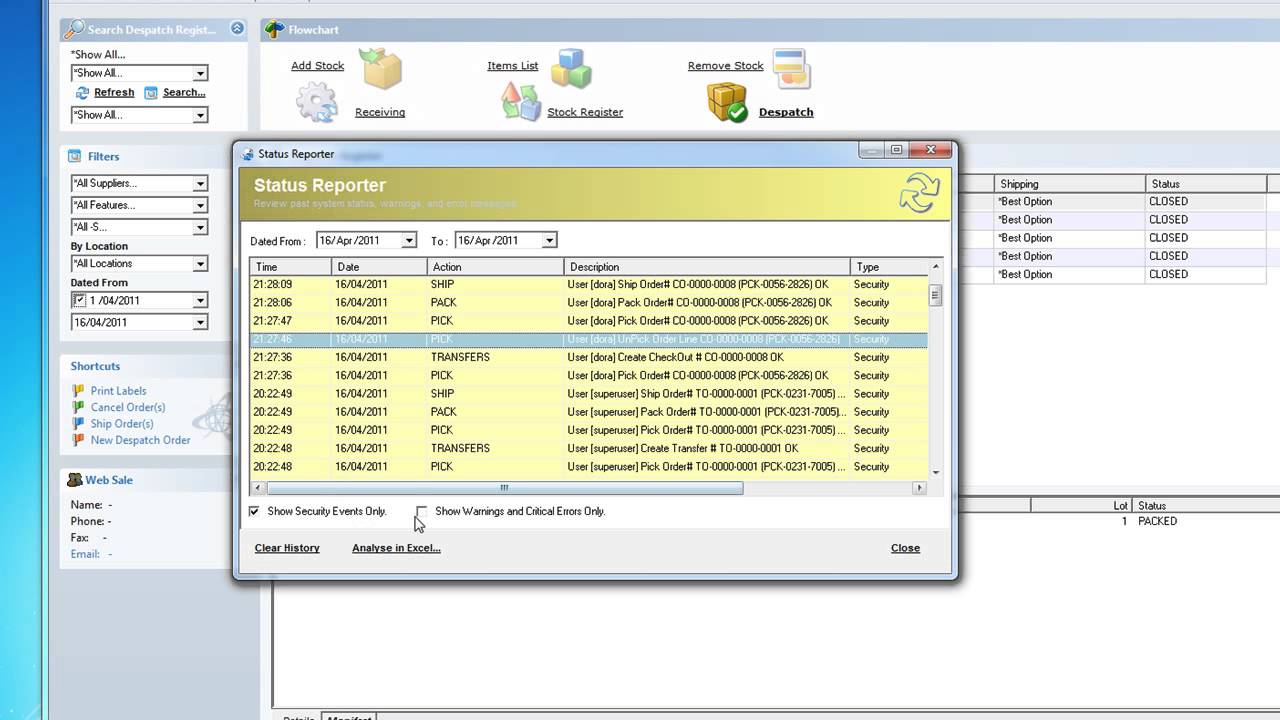Viewport: 1280px width, 720px height.
Task: Open the Despatch link
Action: tap(786, 112)
